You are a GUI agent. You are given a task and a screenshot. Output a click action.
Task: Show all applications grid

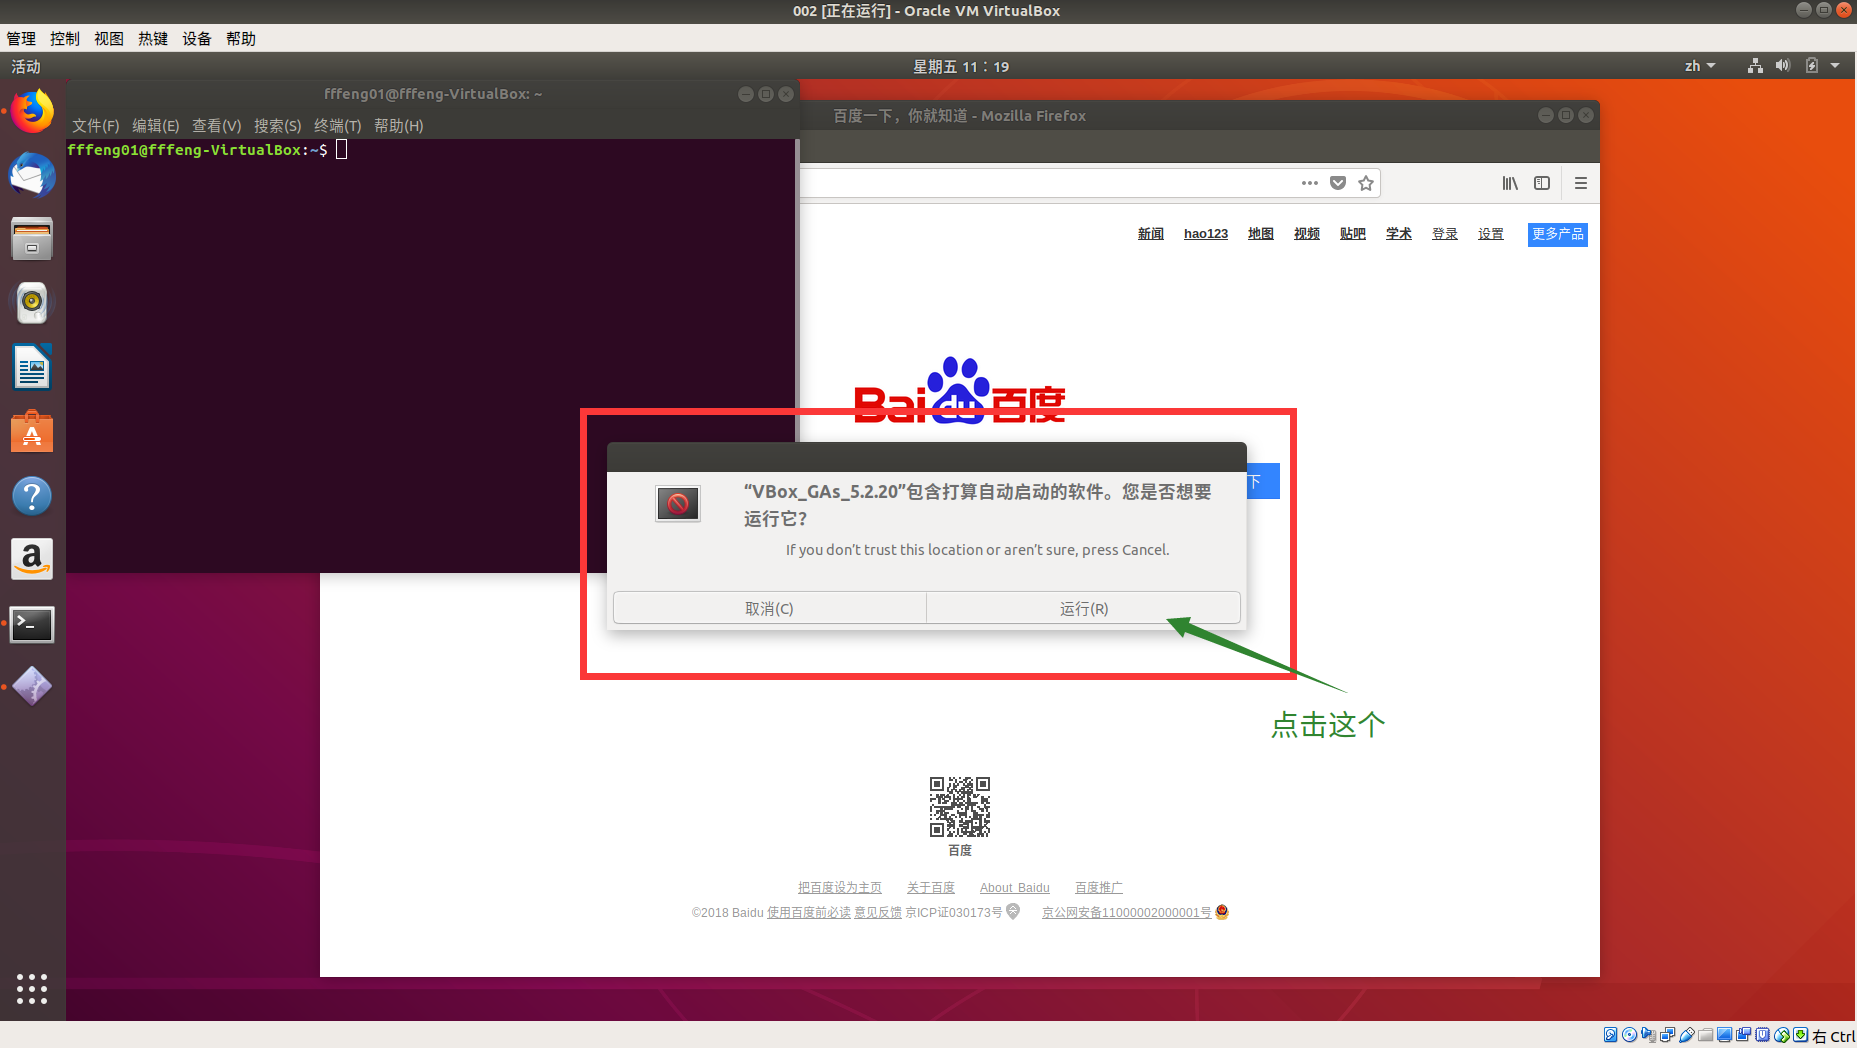(32, 988)
